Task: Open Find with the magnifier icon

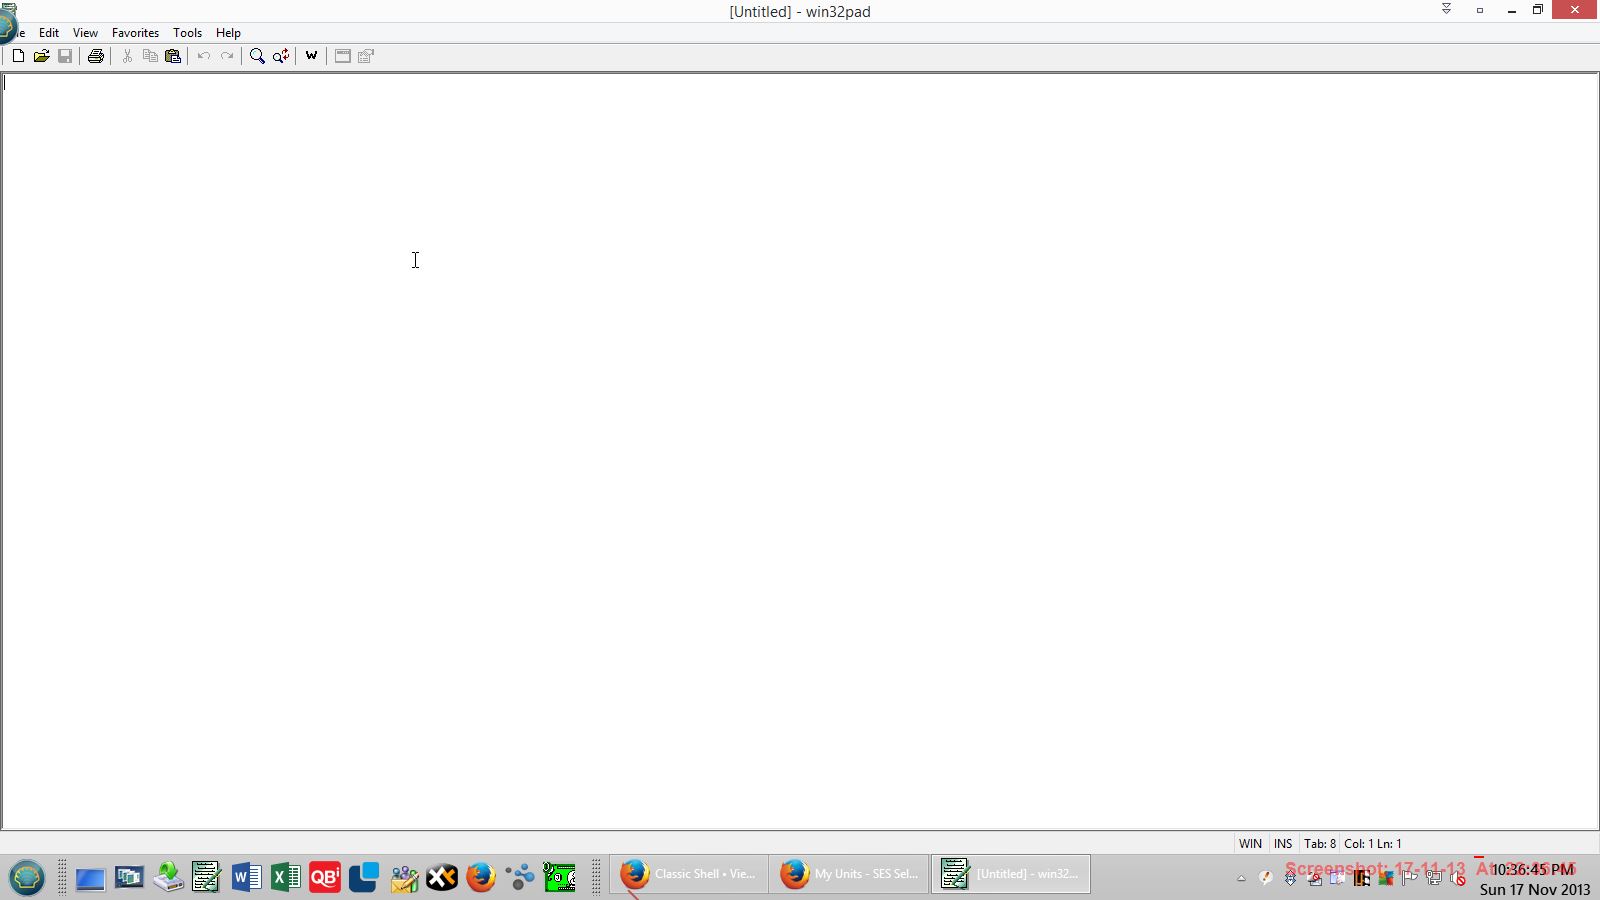Action: 257,56
